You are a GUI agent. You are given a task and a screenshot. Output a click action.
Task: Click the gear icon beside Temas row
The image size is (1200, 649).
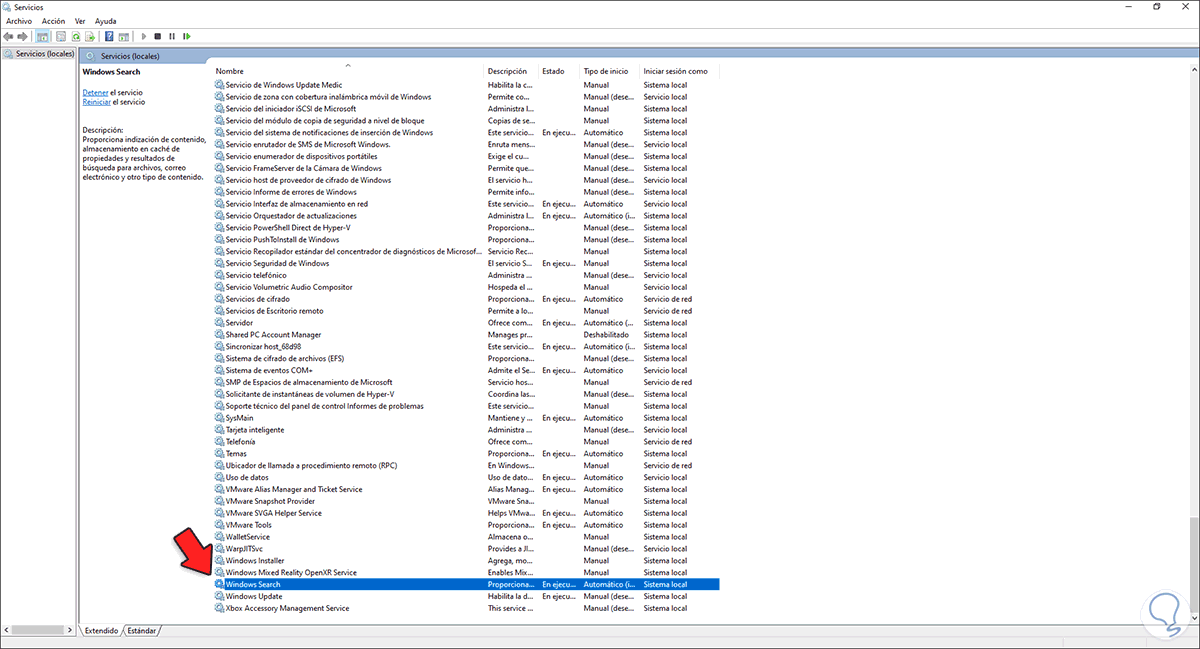(x=220, y=453)
